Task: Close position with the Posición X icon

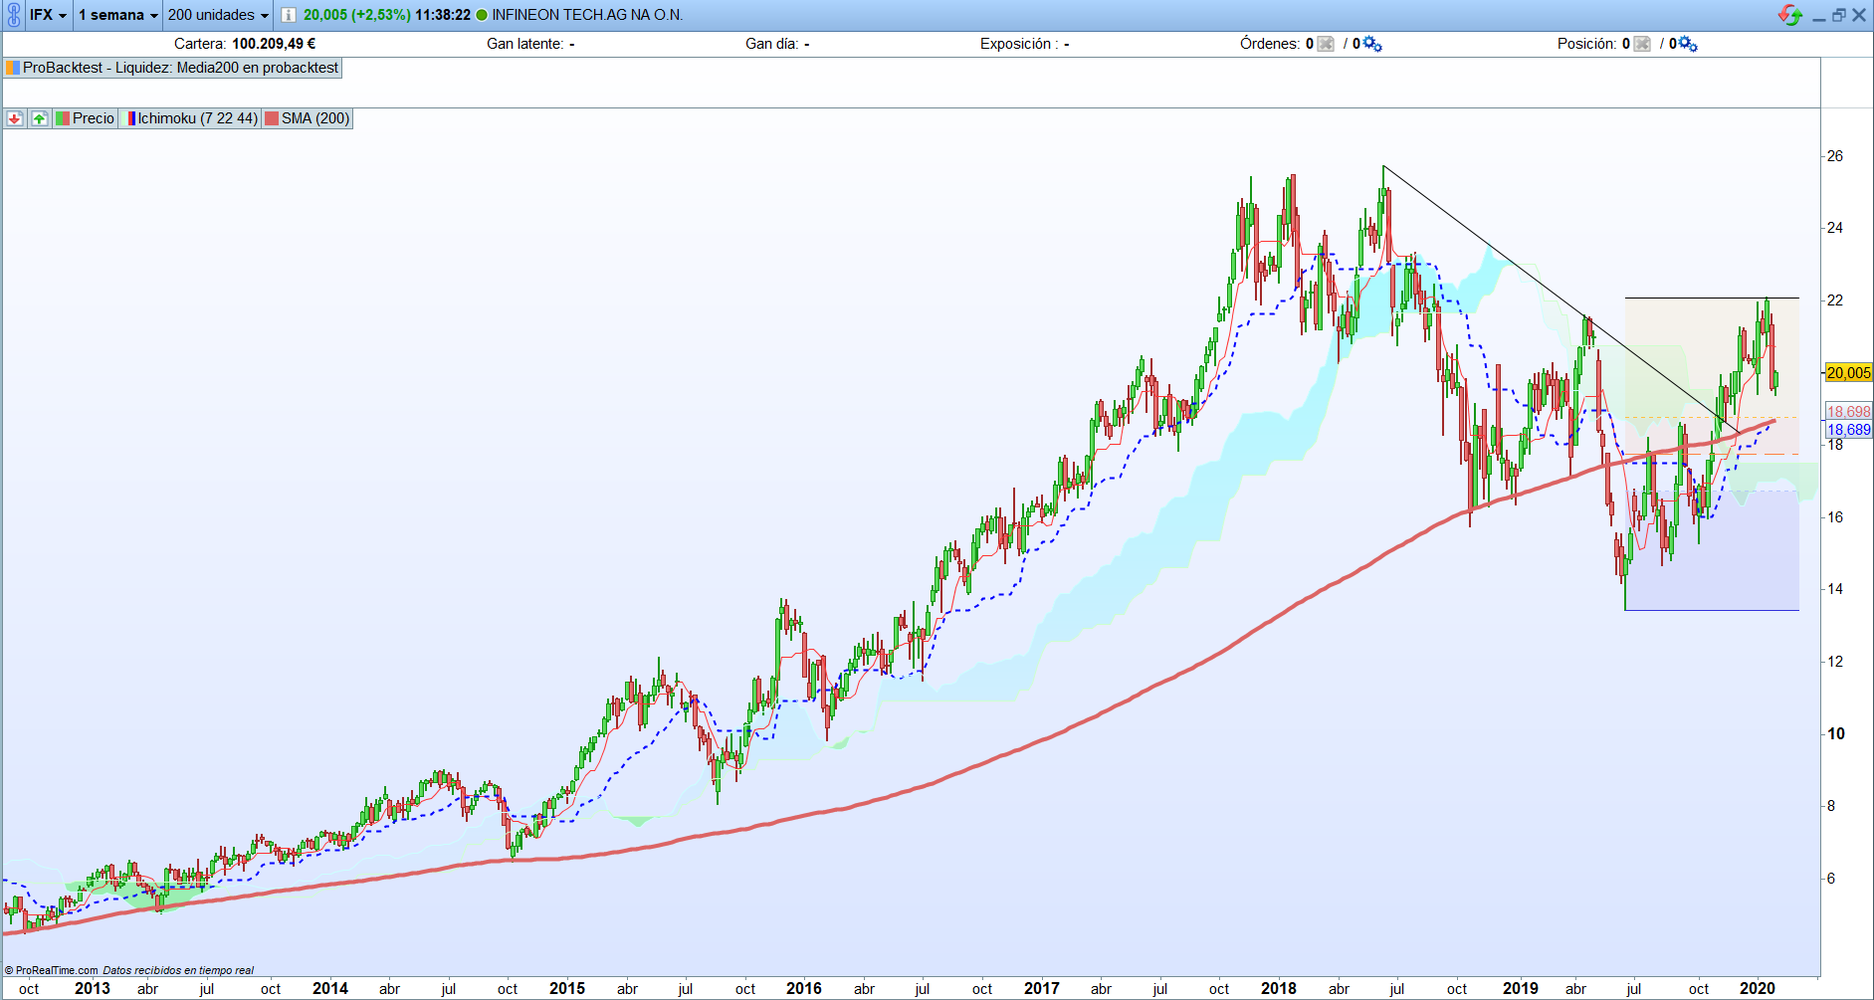Action: pyautogui.click(x=1642, y=44)
